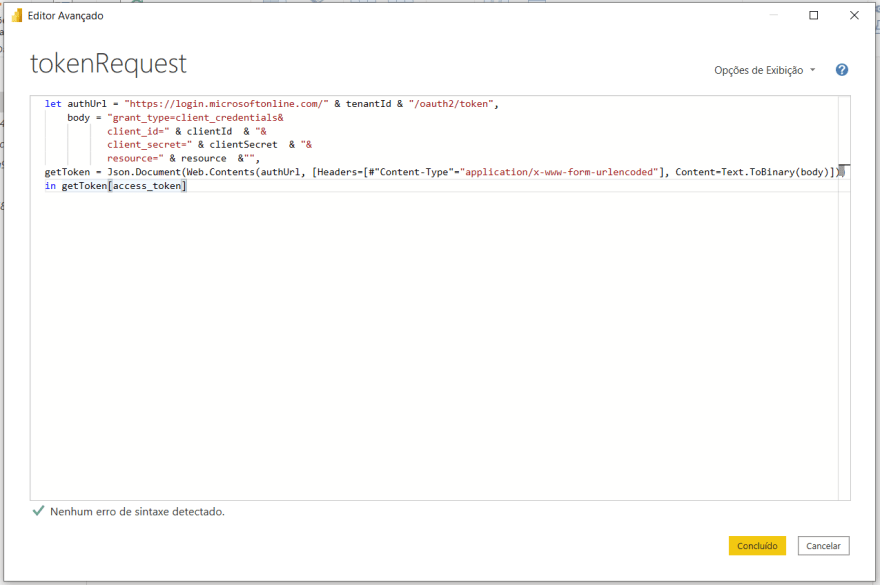Click the tokenRequest query title
The height and width of the screenshot is (585, 880).
pyautogui.click(x=108, y=64)
